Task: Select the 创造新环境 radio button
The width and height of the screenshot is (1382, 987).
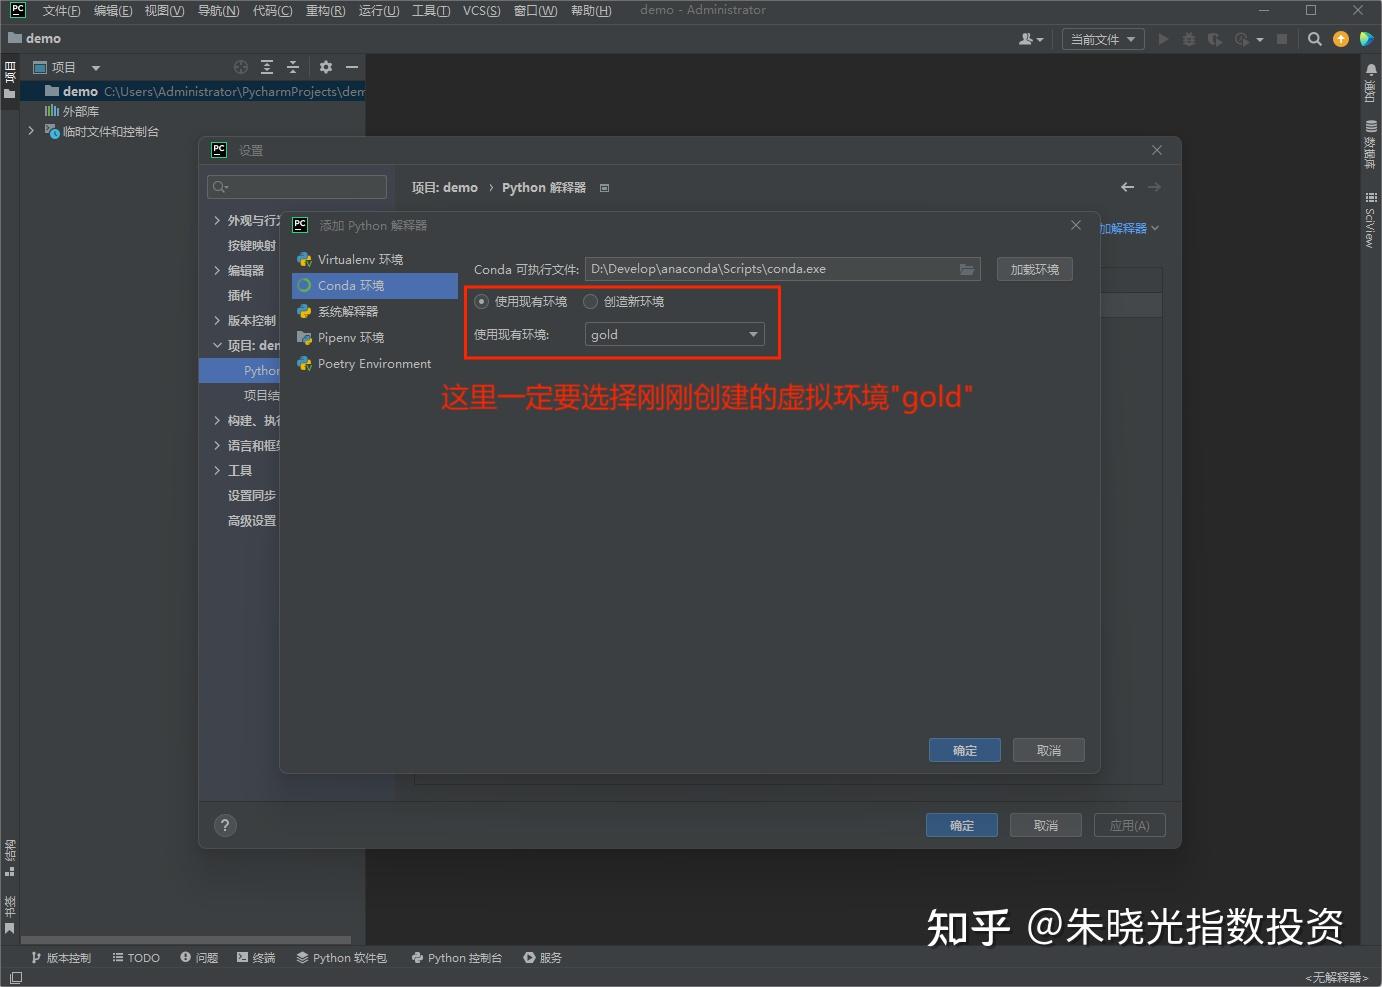Action: click(x=590, y=301)
